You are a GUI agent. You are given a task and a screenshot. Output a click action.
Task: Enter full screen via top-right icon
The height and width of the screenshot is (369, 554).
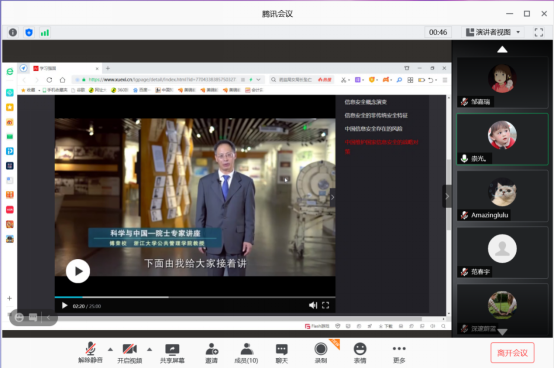(x=539, y=33)
